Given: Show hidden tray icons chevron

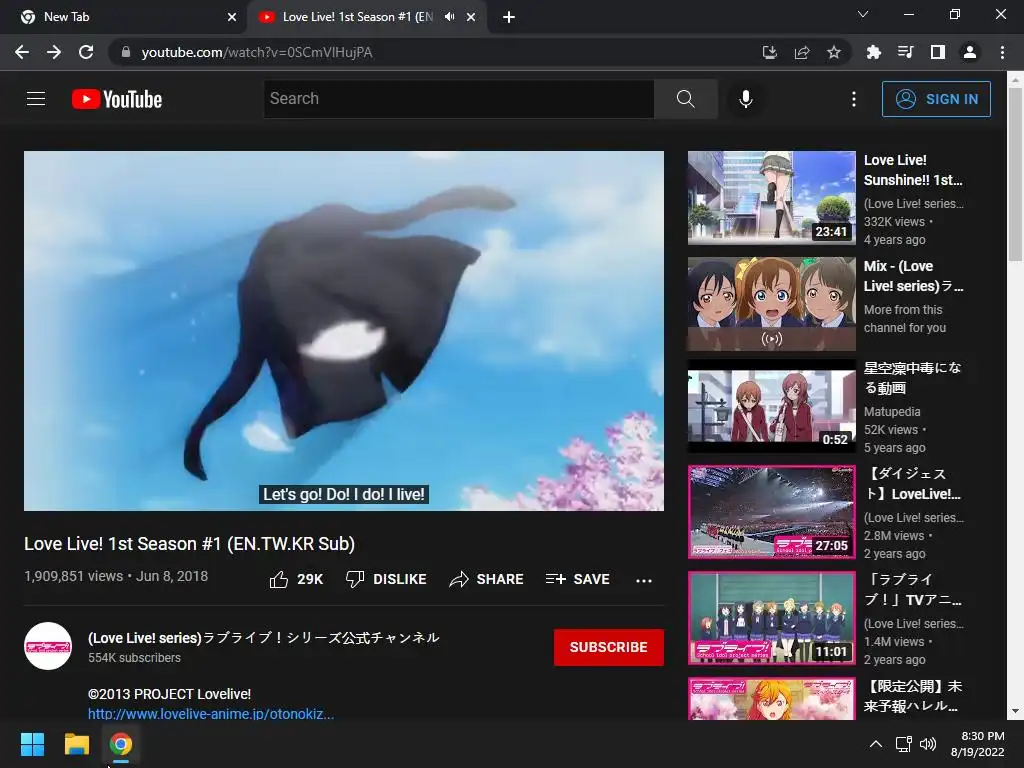Looking at the screenshot, I should coord(876,744).
